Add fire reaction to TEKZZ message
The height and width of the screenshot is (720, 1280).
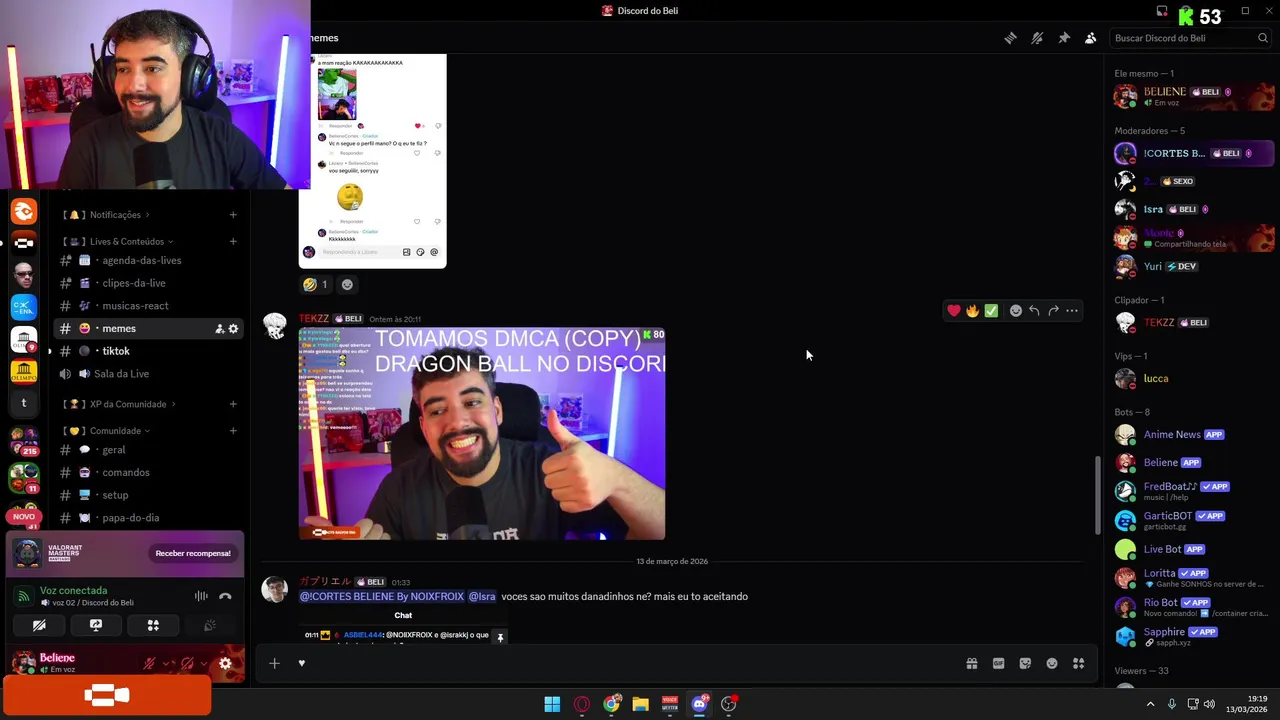[x=972, y=311]
